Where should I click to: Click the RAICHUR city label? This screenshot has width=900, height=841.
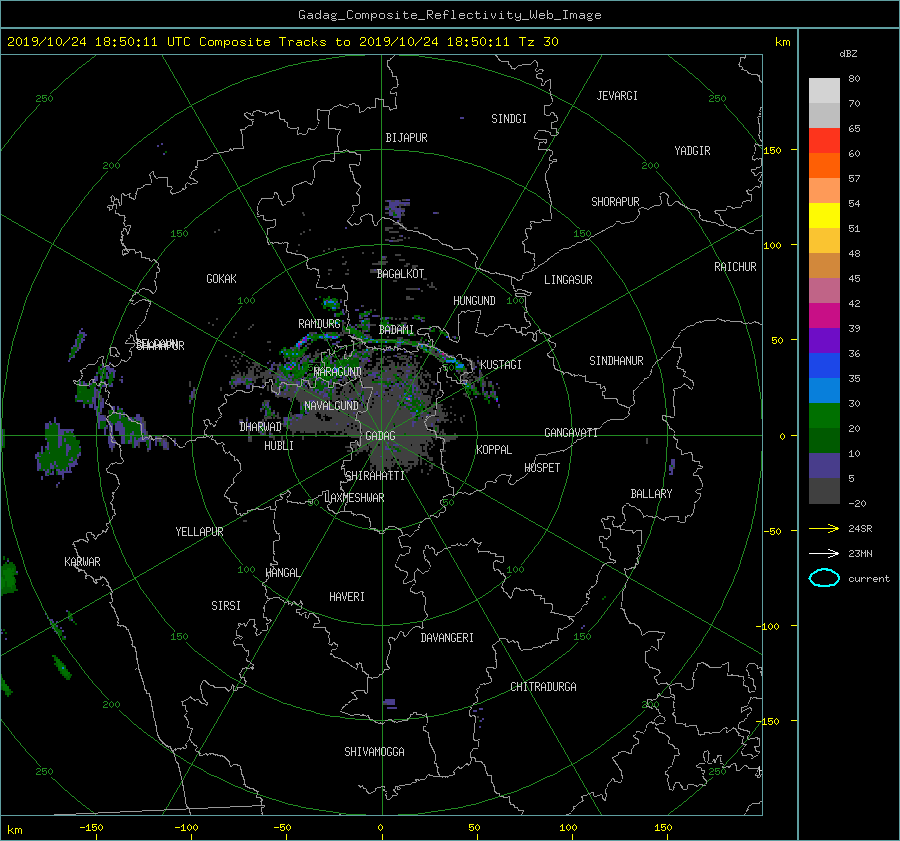click(x=735, y=267)
